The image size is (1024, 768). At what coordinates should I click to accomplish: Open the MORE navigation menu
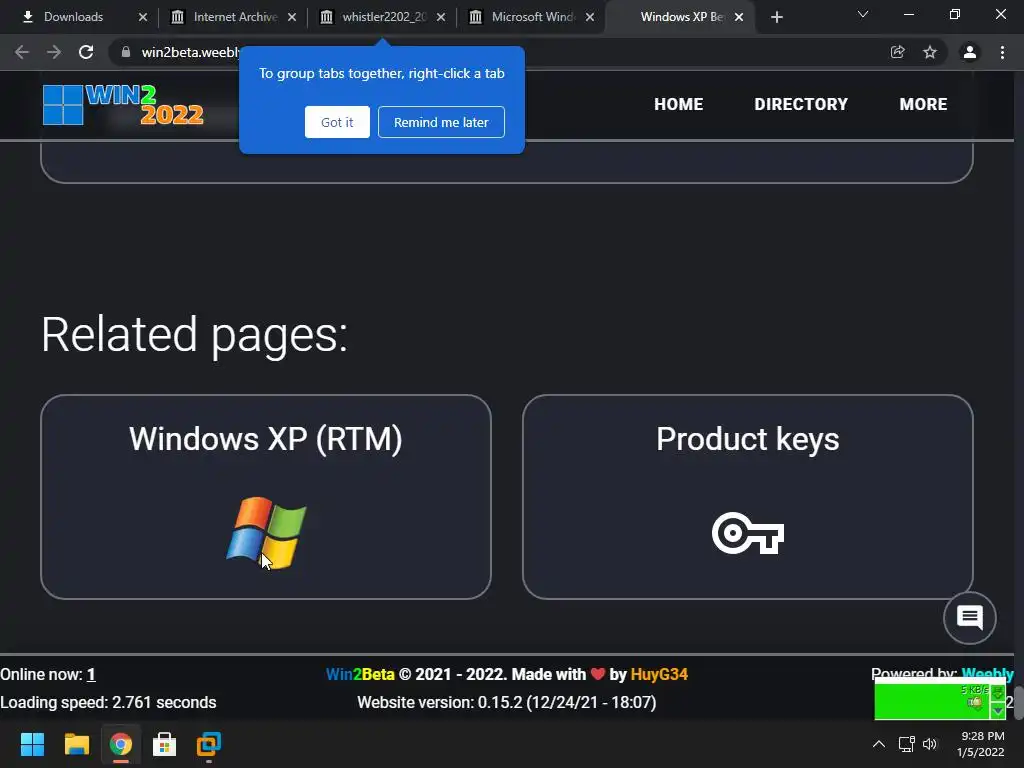click(923, 104)
